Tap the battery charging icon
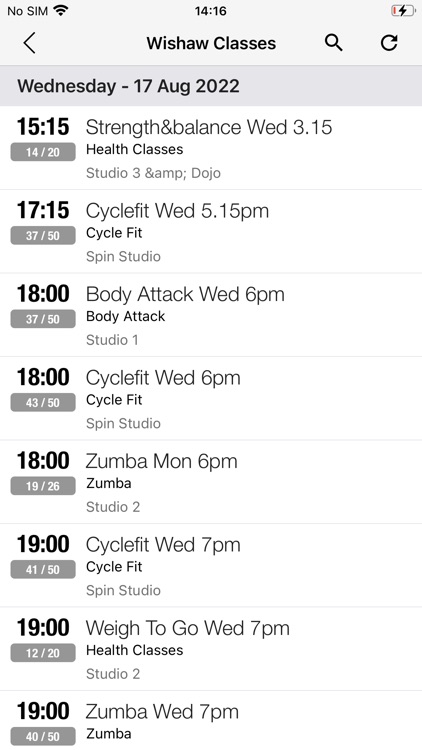The height and width of the screenshot is (750, 422). click(x=402, y=11)
